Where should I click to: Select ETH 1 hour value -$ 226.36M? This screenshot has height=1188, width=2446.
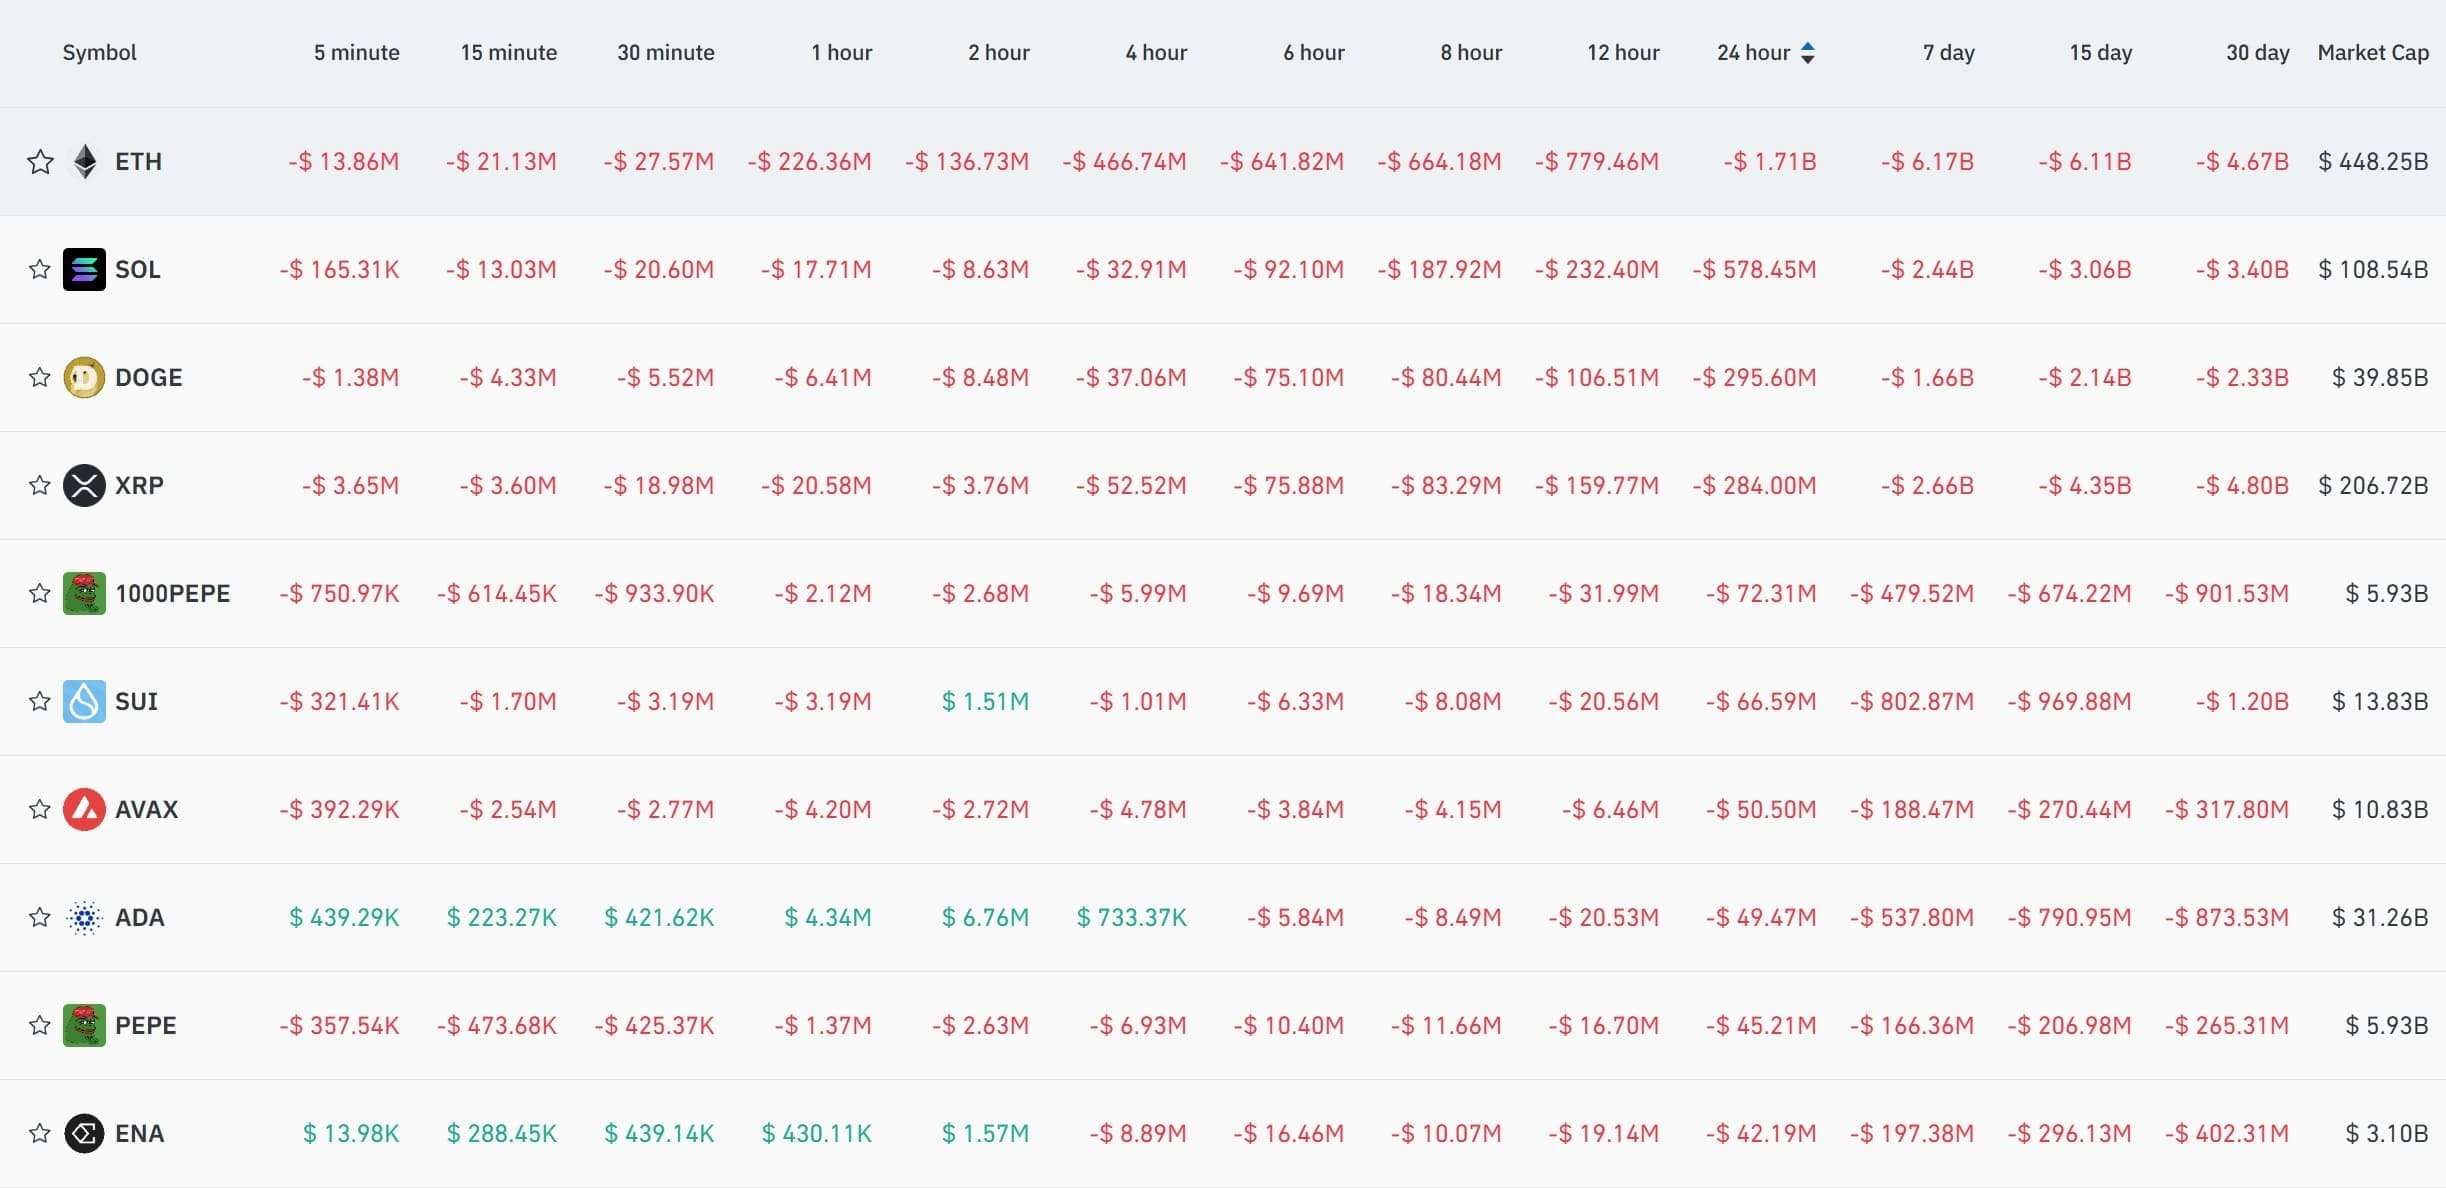pos(810,162)
